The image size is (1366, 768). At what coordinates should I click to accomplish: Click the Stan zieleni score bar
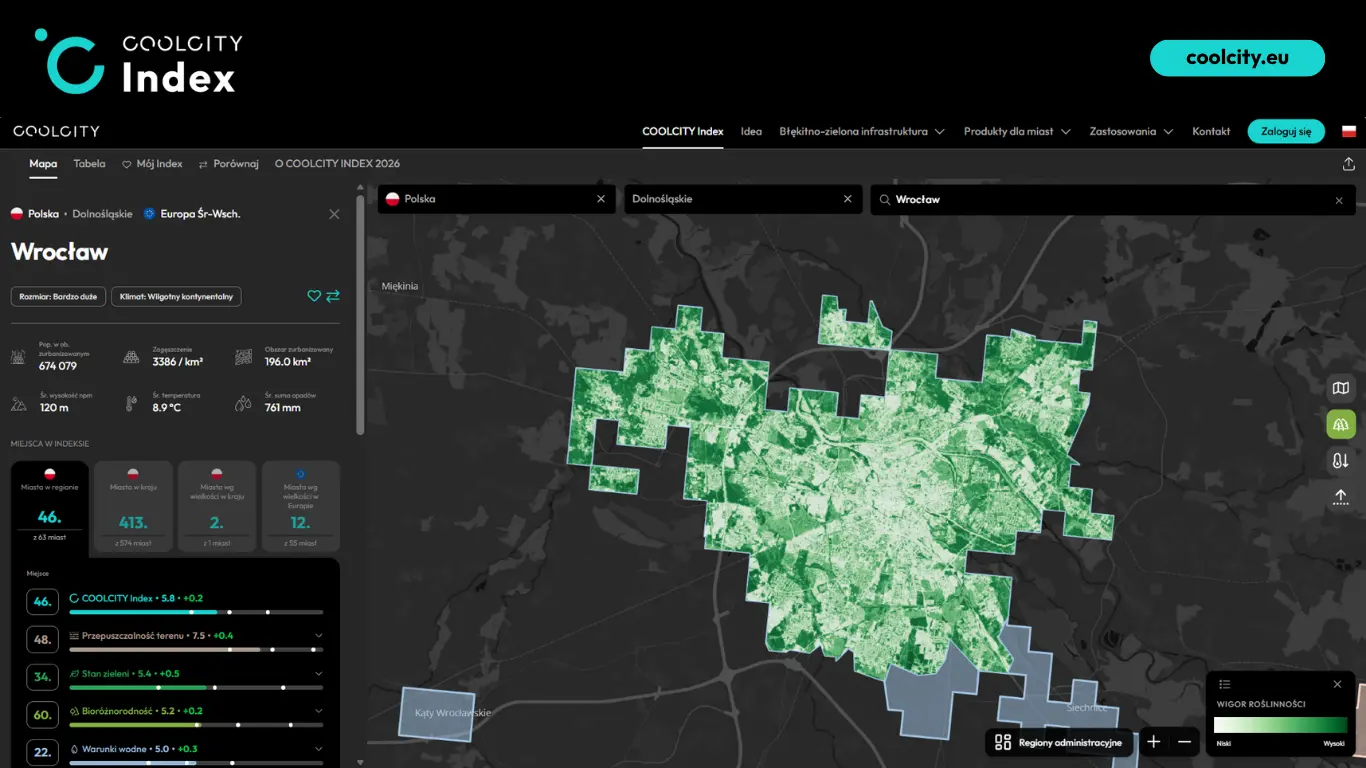tap(196, 687)
